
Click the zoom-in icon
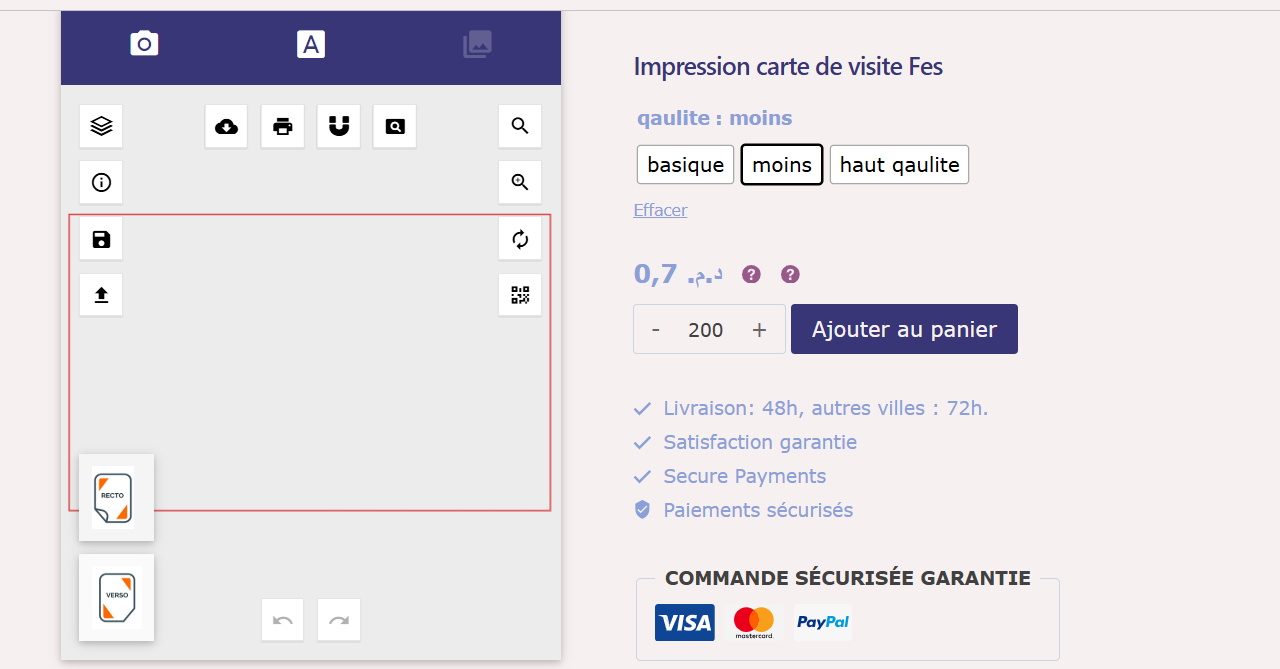(x=520, y=182)
